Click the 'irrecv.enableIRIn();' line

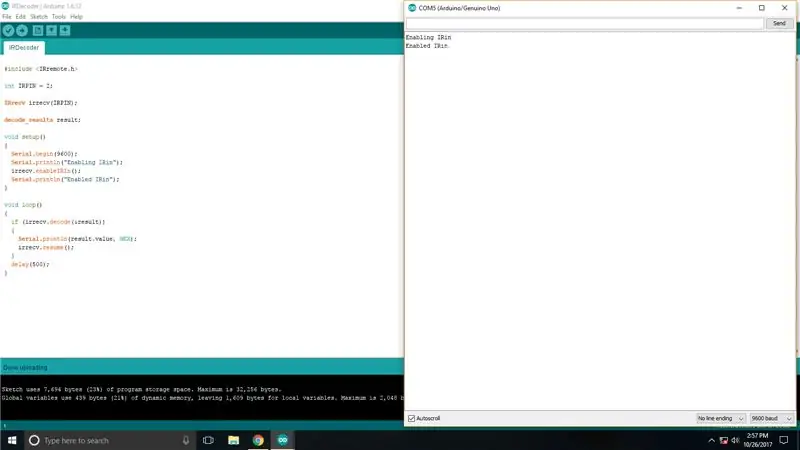click(x=46, y=171)
